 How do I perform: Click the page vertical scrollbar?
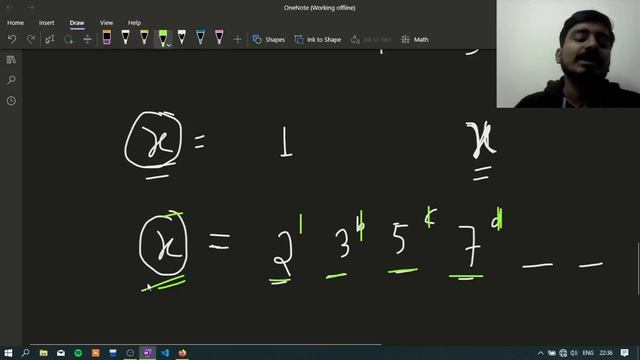click(x=638, y=269)
